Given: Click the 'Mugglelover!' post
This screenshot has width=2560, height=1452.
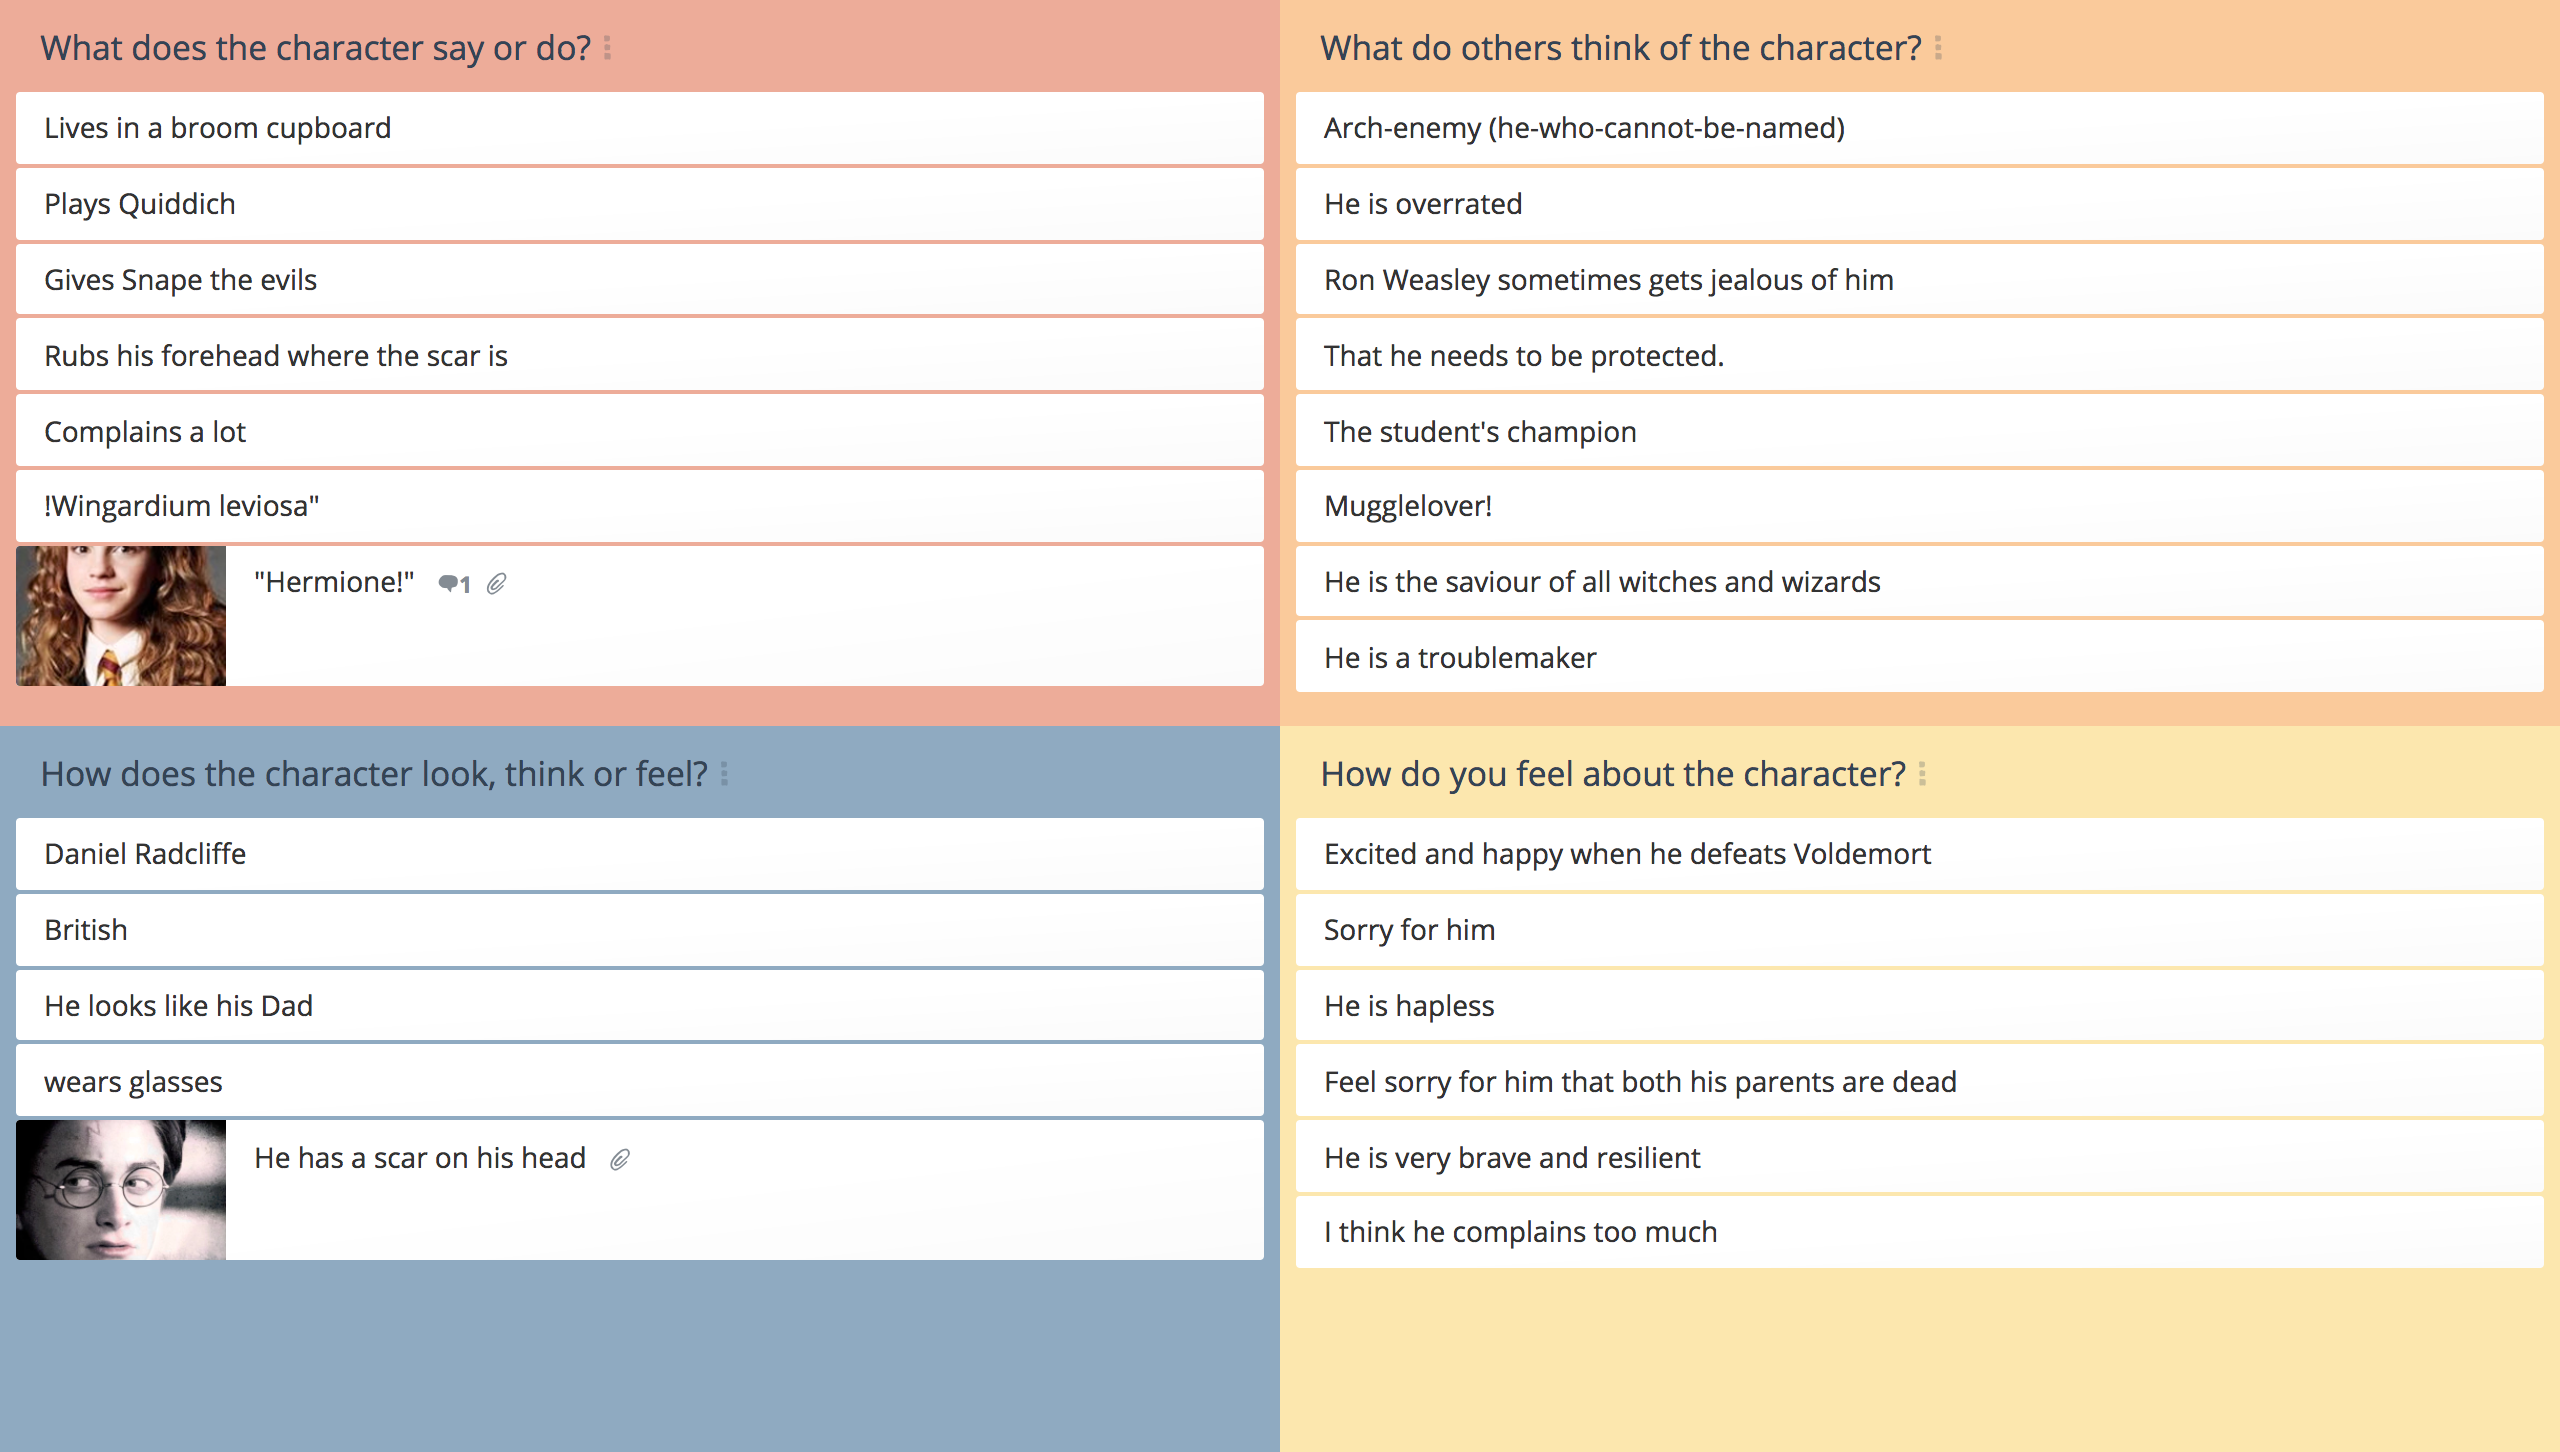Looking at the screenshot, I should pos(1920,506).
